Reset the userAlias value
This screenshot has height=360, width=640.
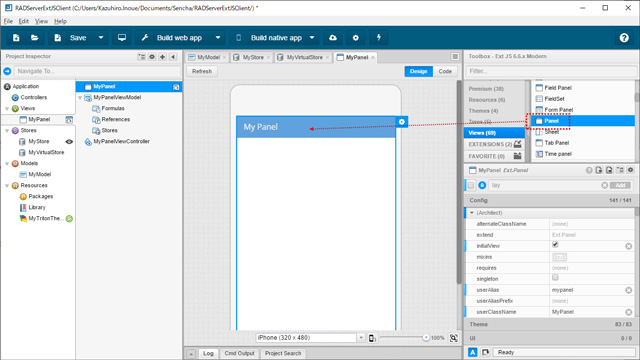(x=629, y=290)
